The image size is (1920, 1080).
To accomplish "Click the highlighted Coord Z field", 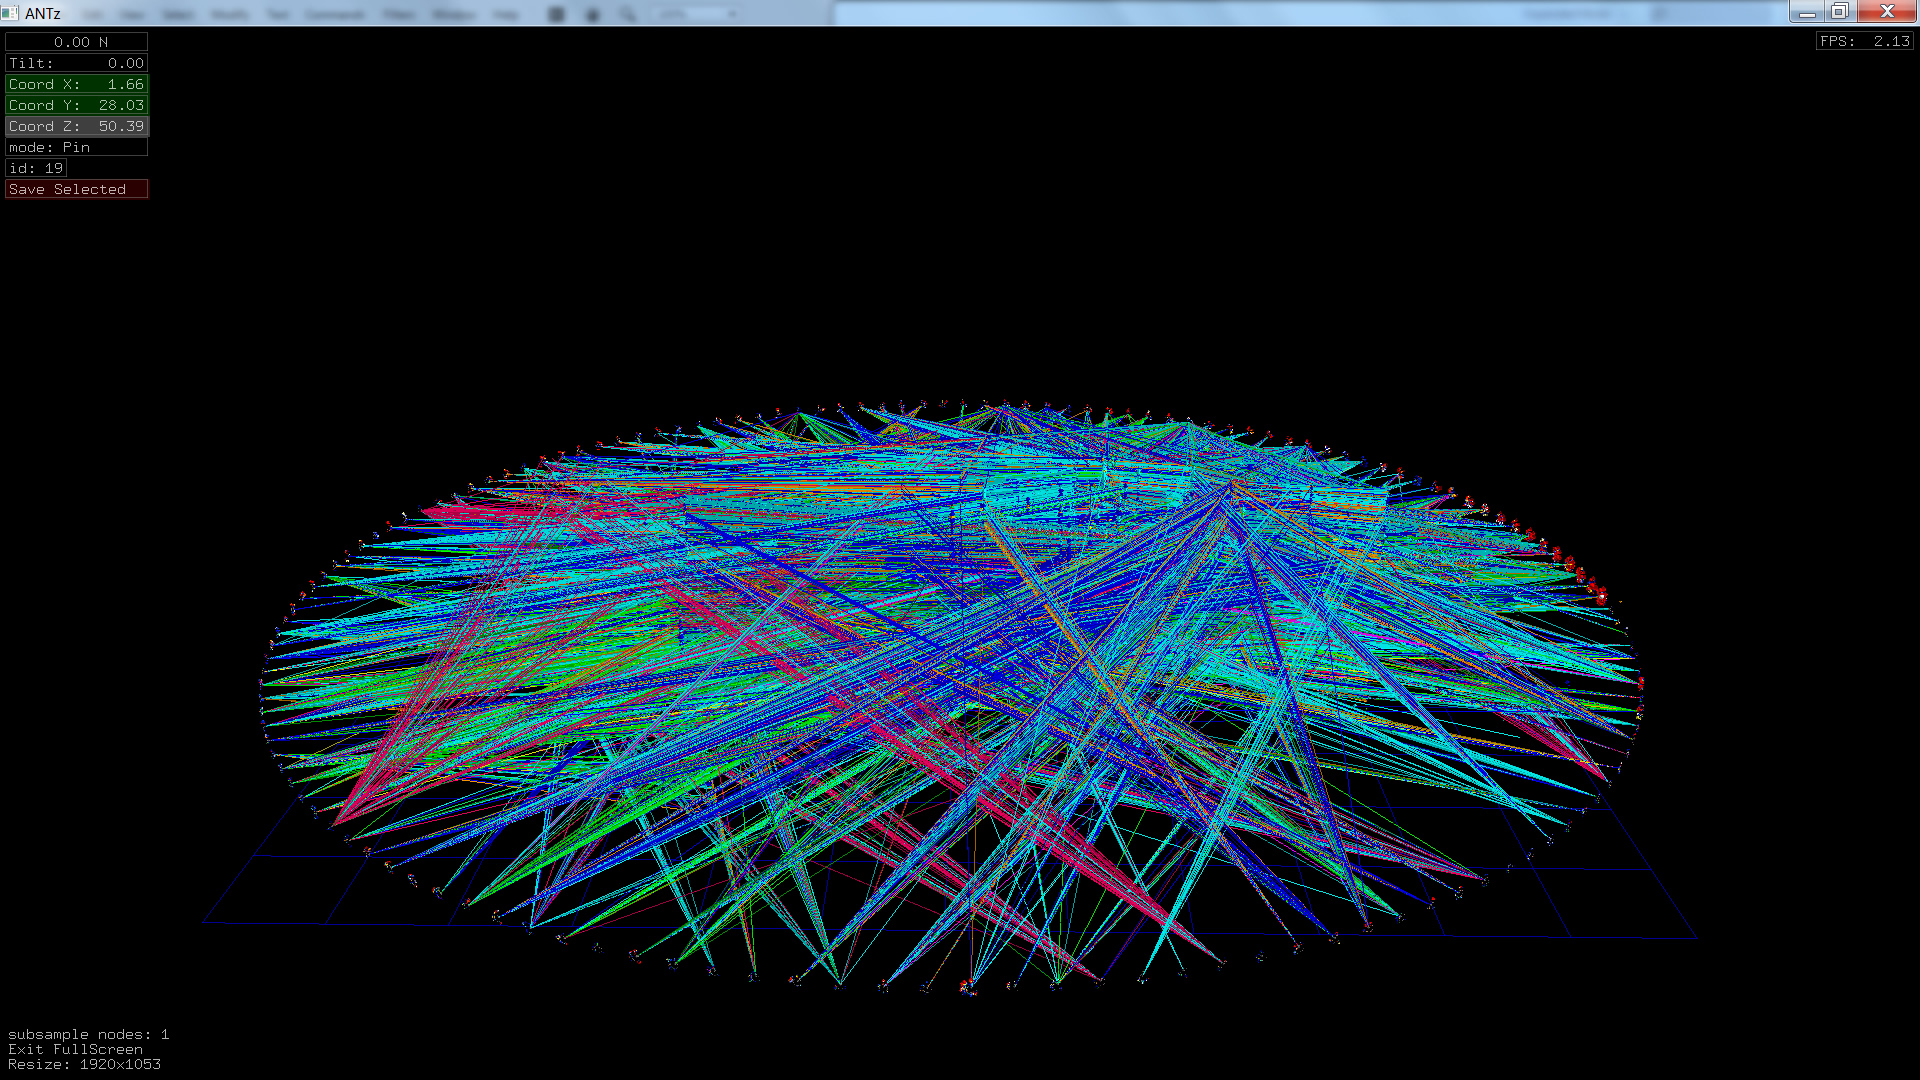I will [76, 126].
